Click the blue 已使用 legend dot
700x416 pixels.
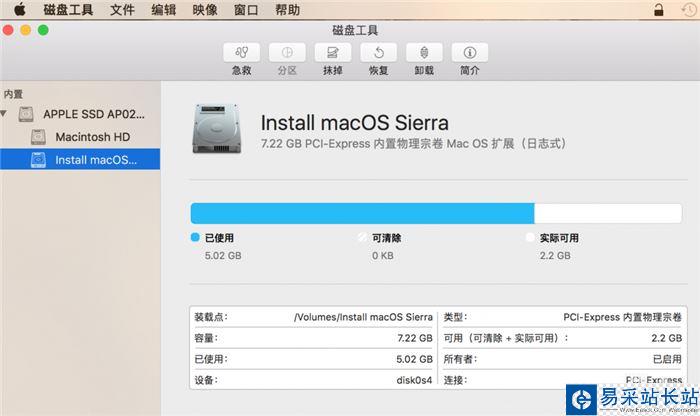[x=195, y=238]
